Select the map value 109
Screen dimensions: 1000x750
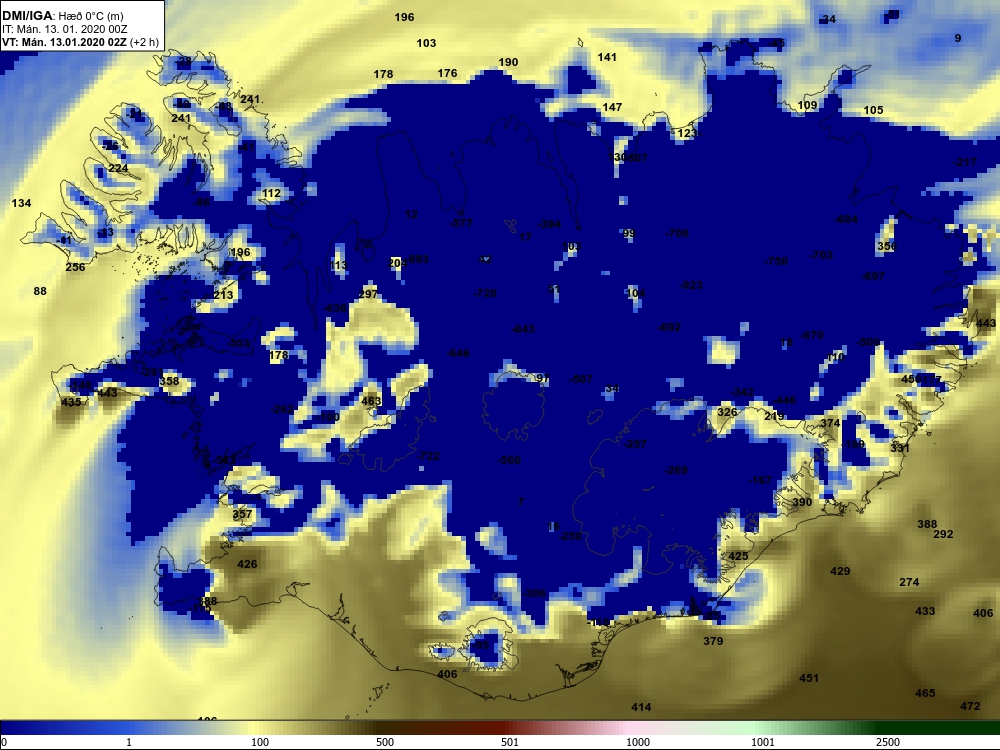click(807, 105)
